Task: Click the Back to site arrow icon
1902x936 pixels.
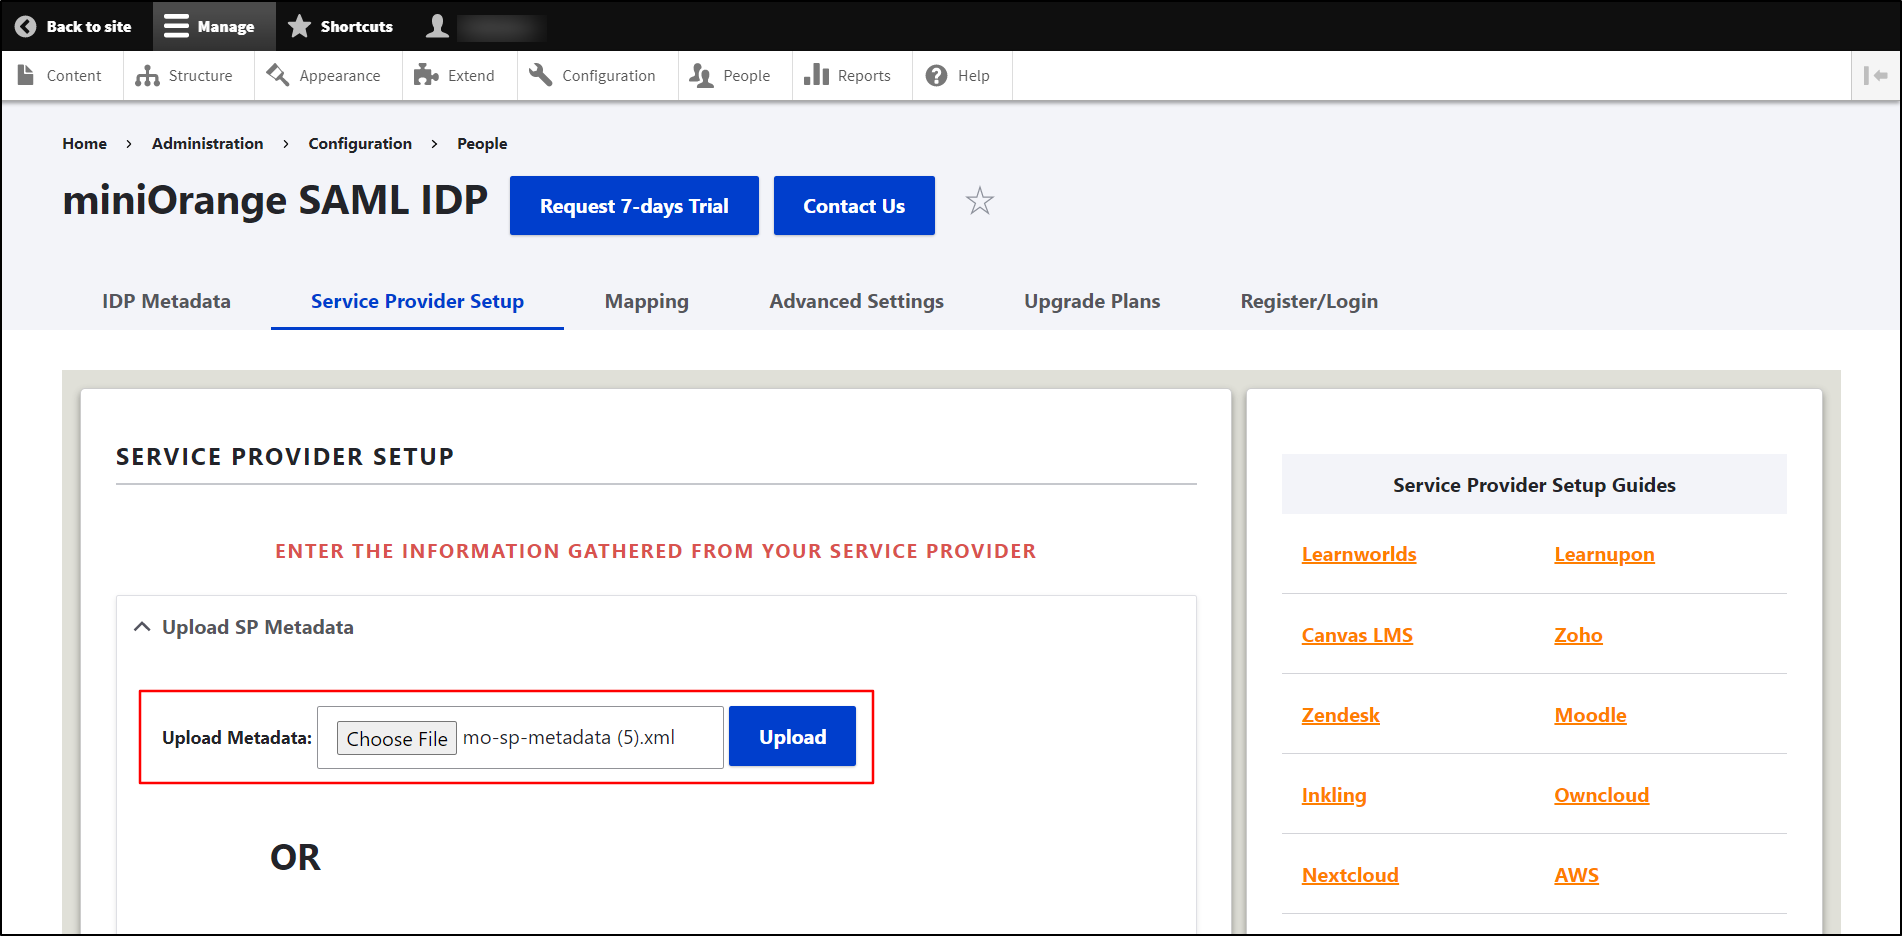Action: click(26, 27)
